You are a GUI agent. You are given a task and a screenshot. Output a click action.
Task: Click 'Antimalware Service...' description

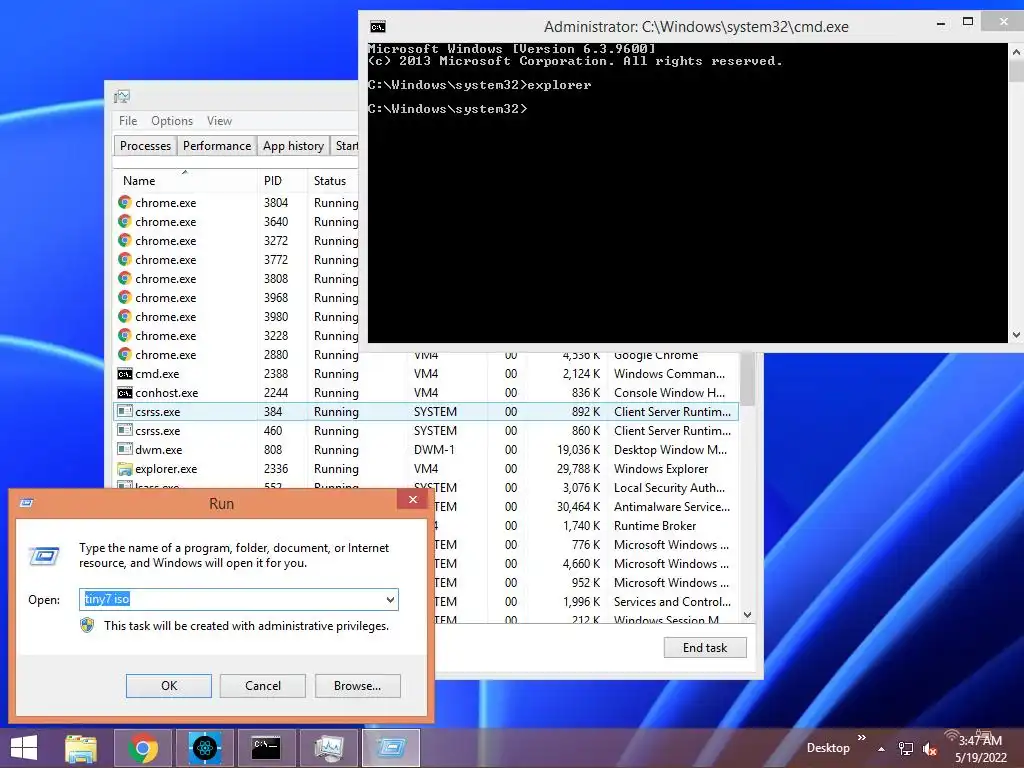672,507
